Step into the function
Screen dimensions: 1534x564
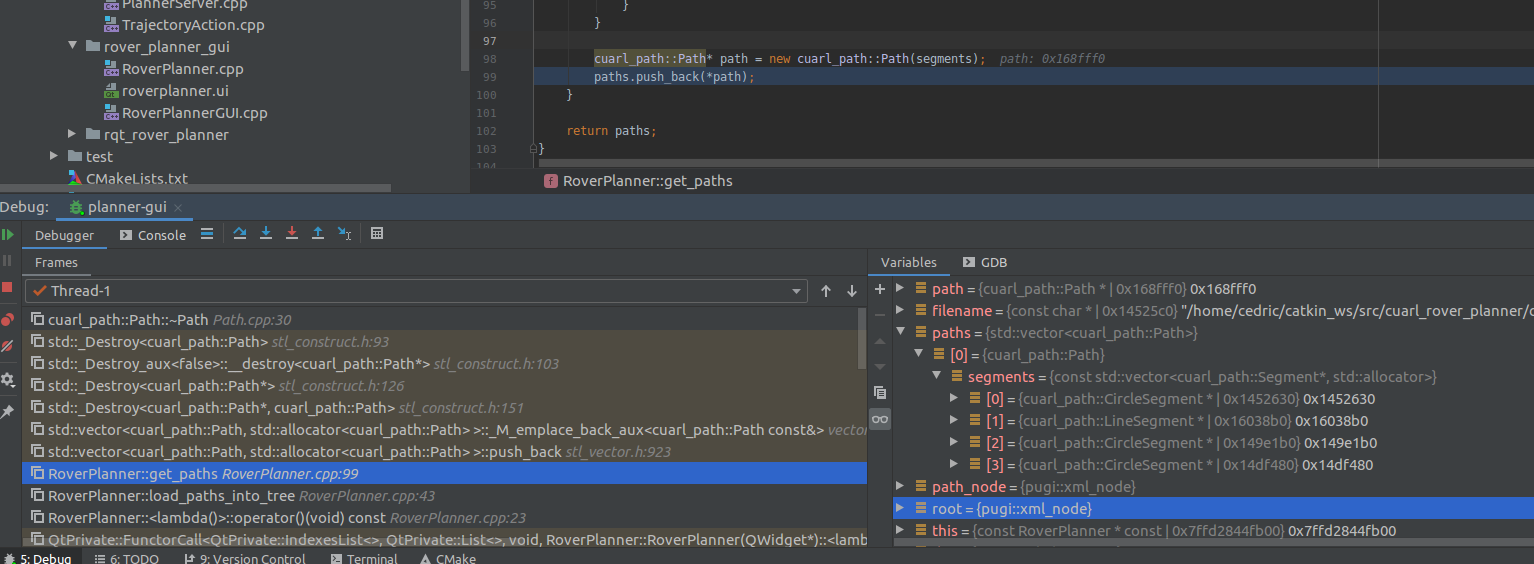coord(266,234)
